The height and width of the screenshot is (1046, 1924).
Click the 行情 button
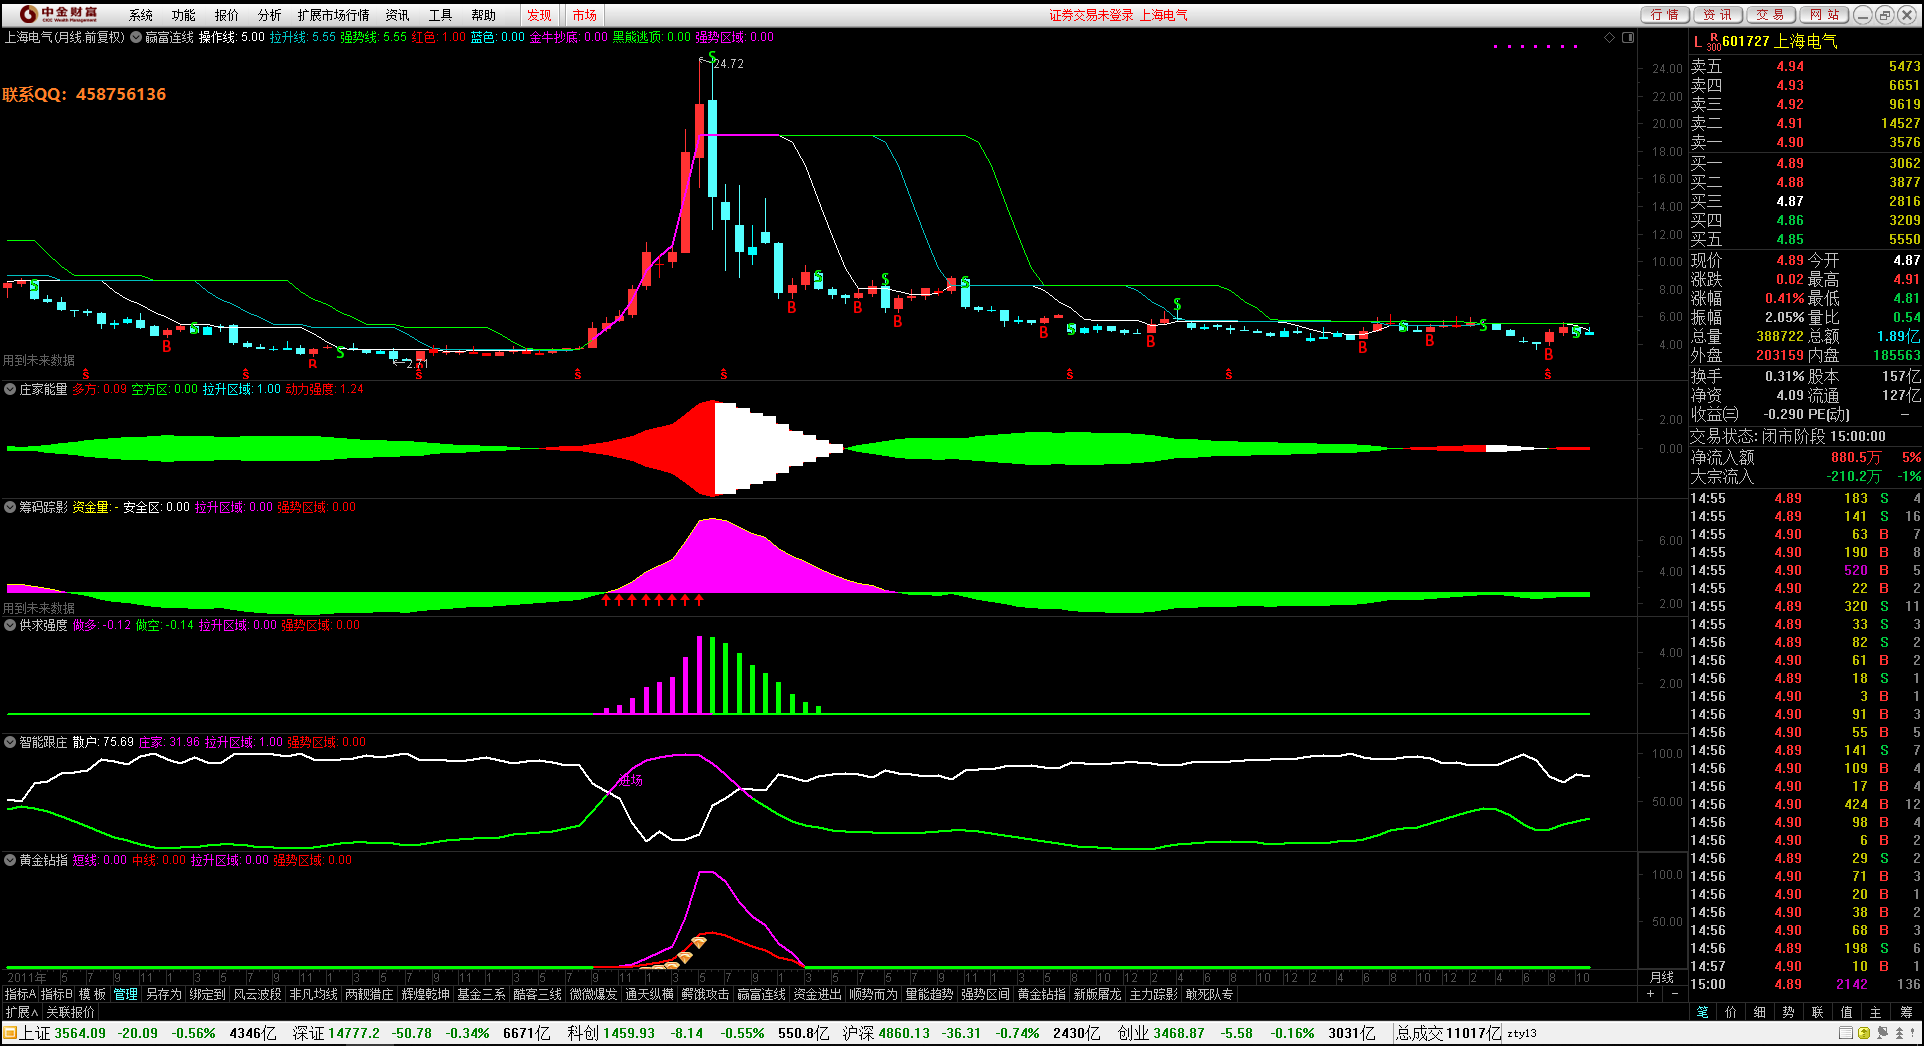(1665, 15)
